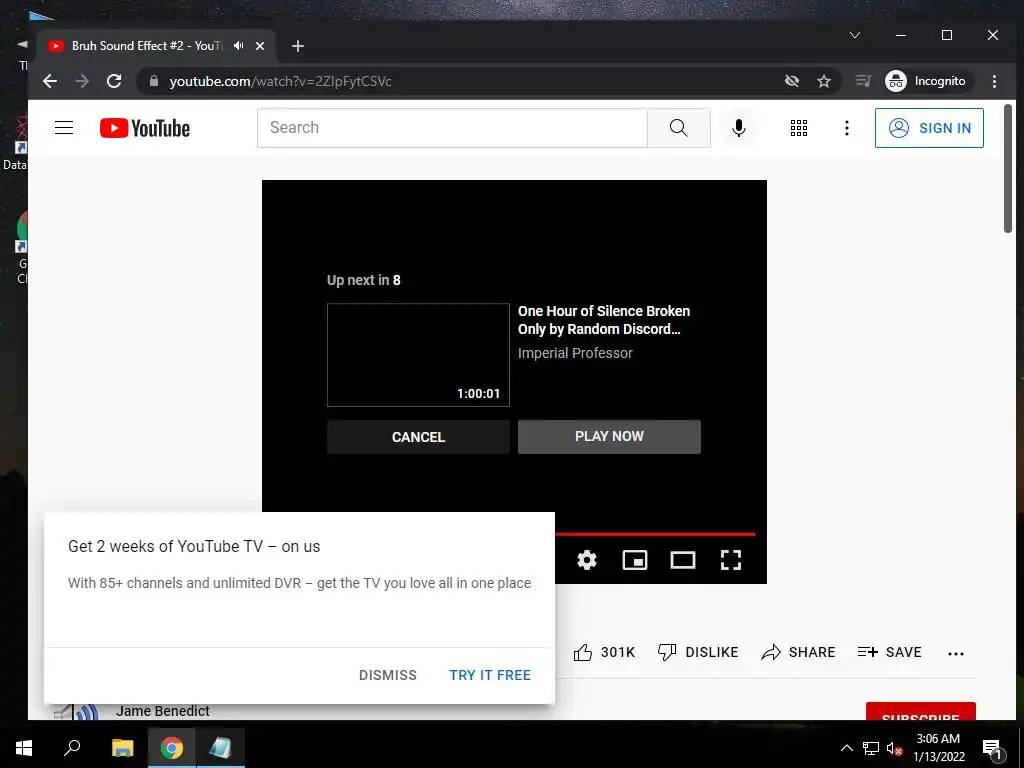Search with your voice microphone icon
Image resolution: width=1024 pixels, height=768 pixels.
(x=739, y=128)
